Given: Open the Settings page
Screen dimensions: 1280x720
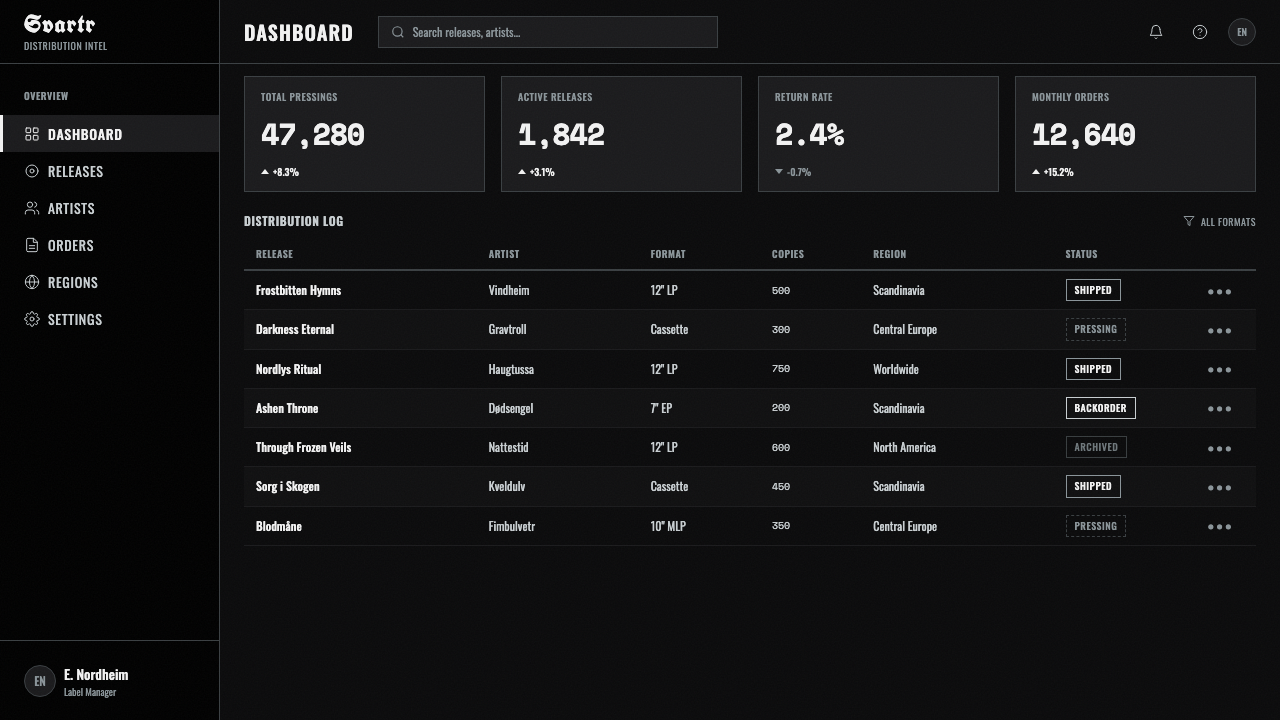Looking at the screenshot, I should (110, 319).
